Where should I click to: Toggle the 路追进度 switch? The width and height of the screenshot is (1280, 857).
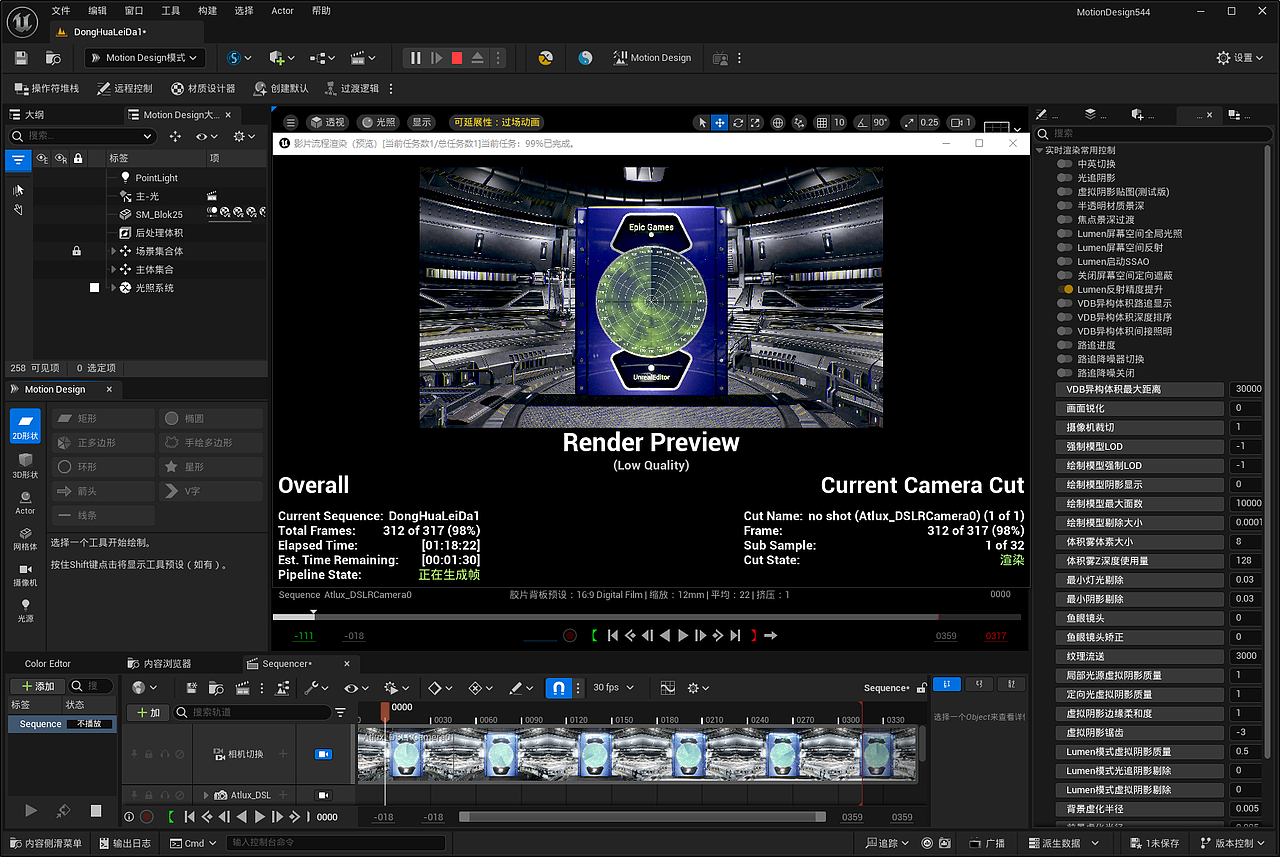pos(1064,345)
